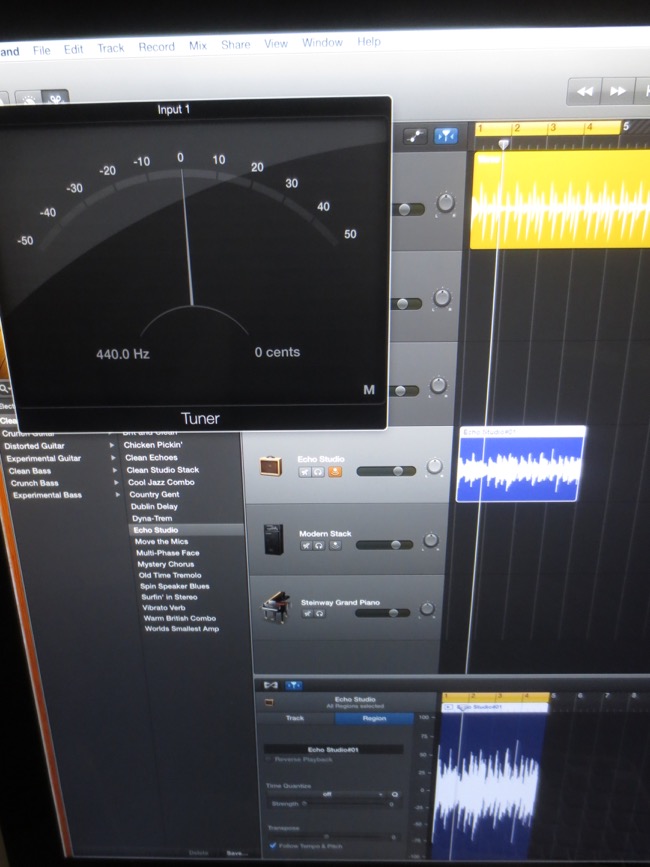The width and height of the screenshot is (650, 867).
Task: Open the Window menu
Action: click(322, 43)
